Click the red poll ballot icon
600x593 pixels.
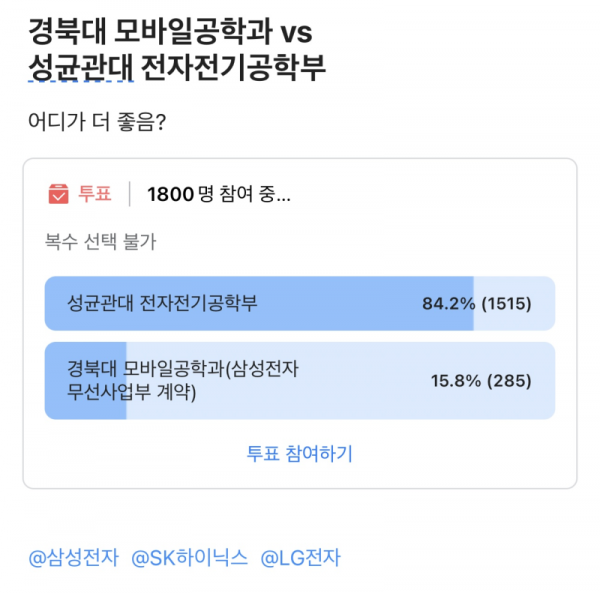(x=58, y=193)
